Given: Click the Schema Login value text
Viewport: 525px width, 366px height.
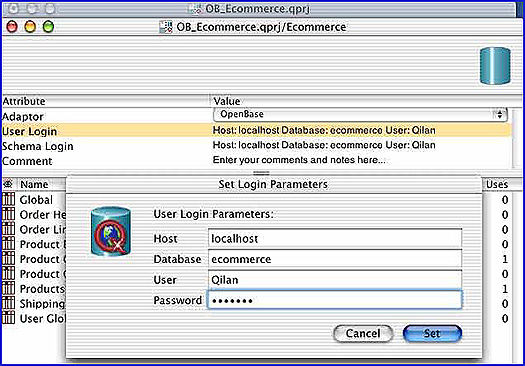Looking at the screenshot, I should [x=324, y=145].
